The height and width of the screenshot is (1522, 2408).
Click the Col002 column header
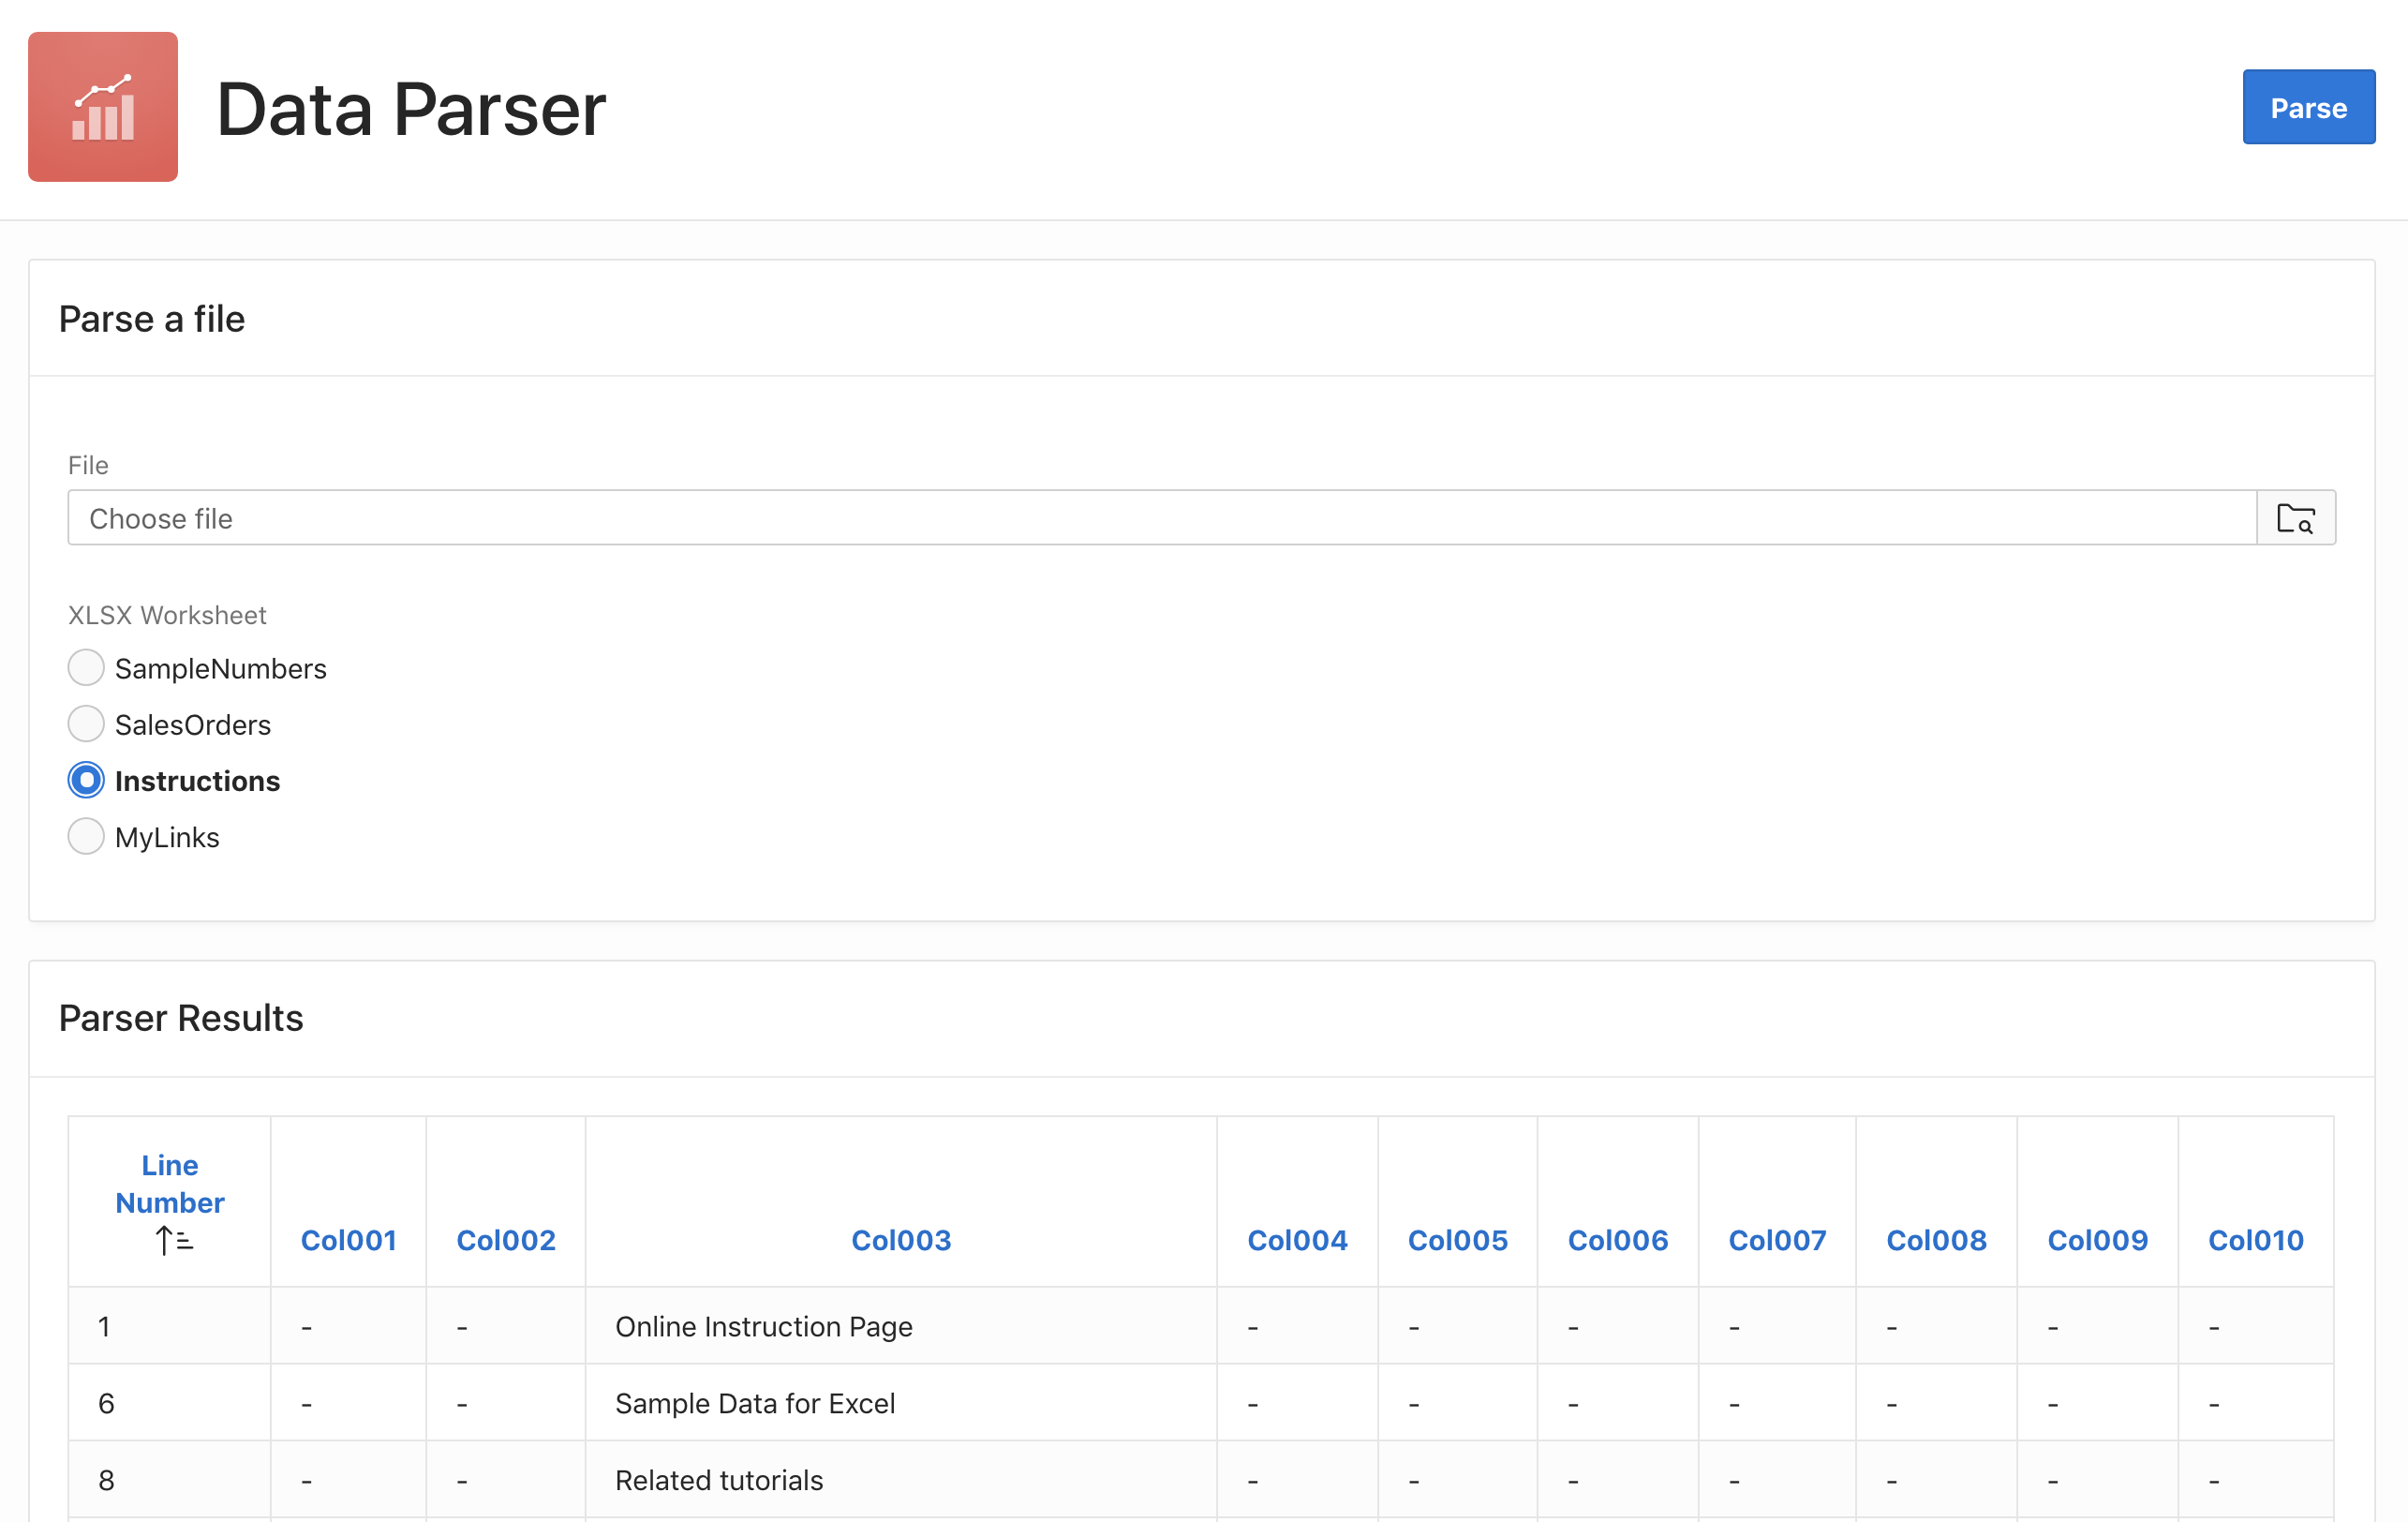(506, 1240)
